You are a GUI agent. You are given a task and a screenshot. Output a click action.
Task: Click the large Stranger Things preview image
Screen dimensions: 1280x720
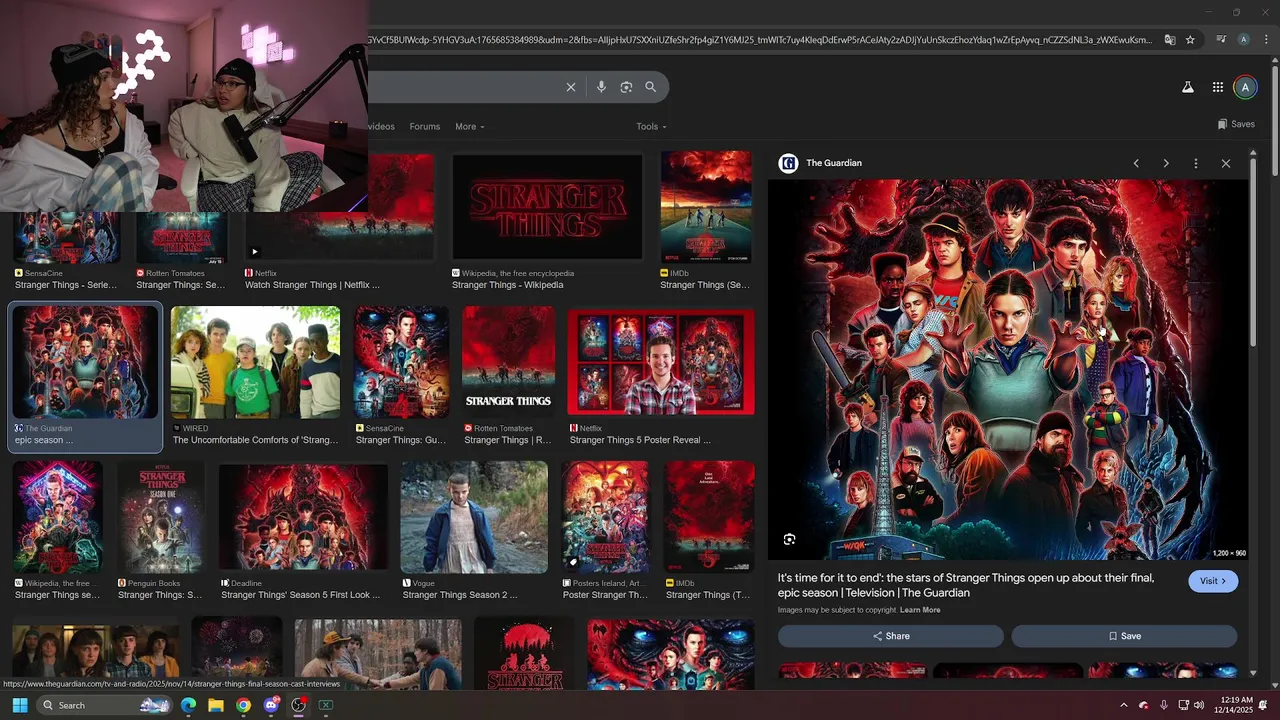coord(1008,370)
